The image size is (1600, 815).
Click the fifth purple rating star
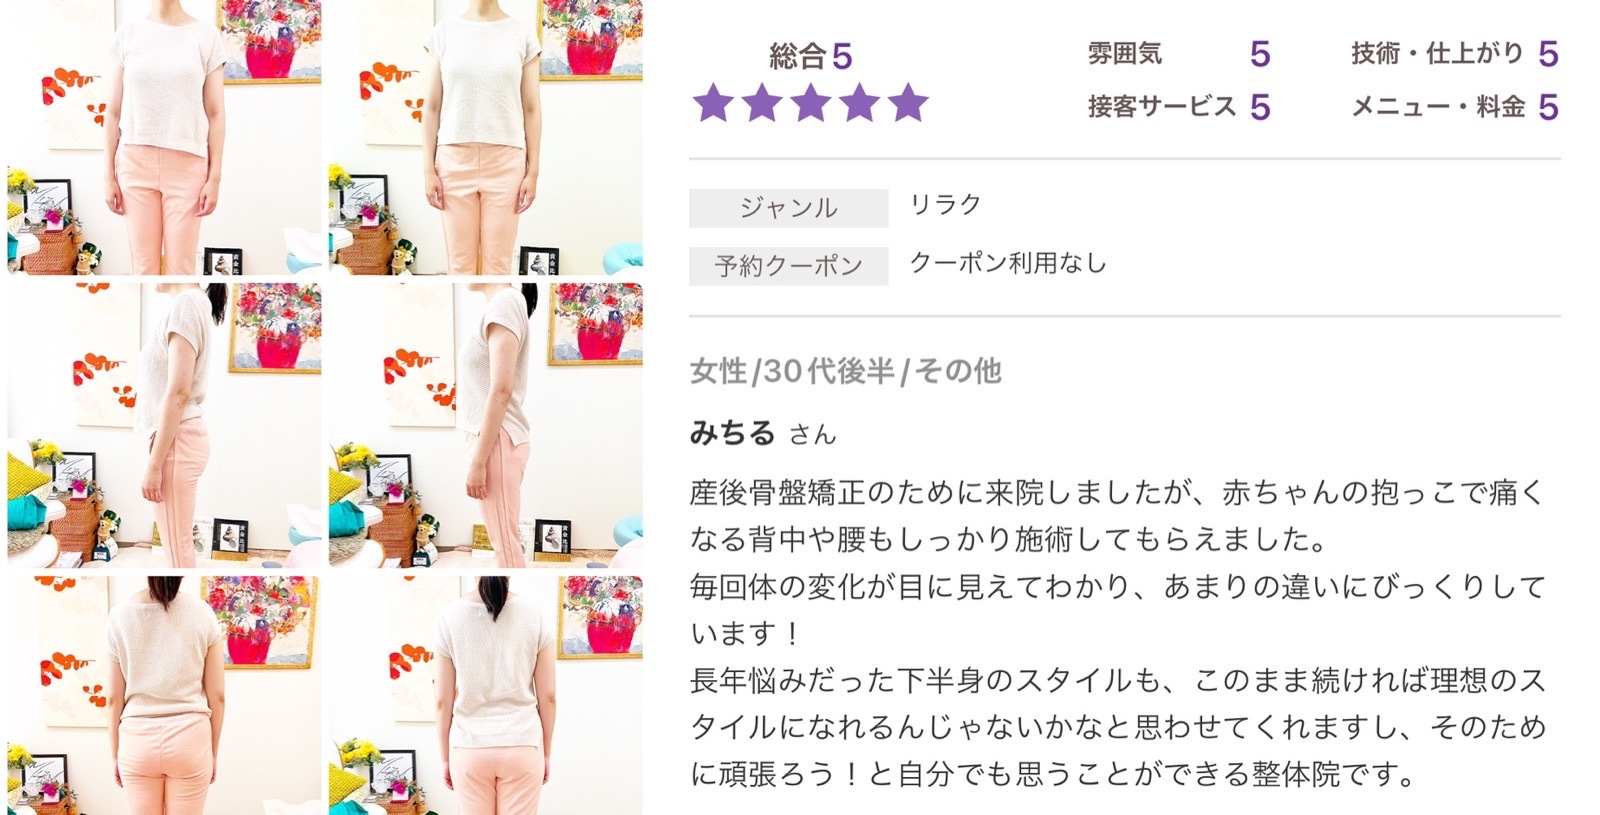coord(908,103)
